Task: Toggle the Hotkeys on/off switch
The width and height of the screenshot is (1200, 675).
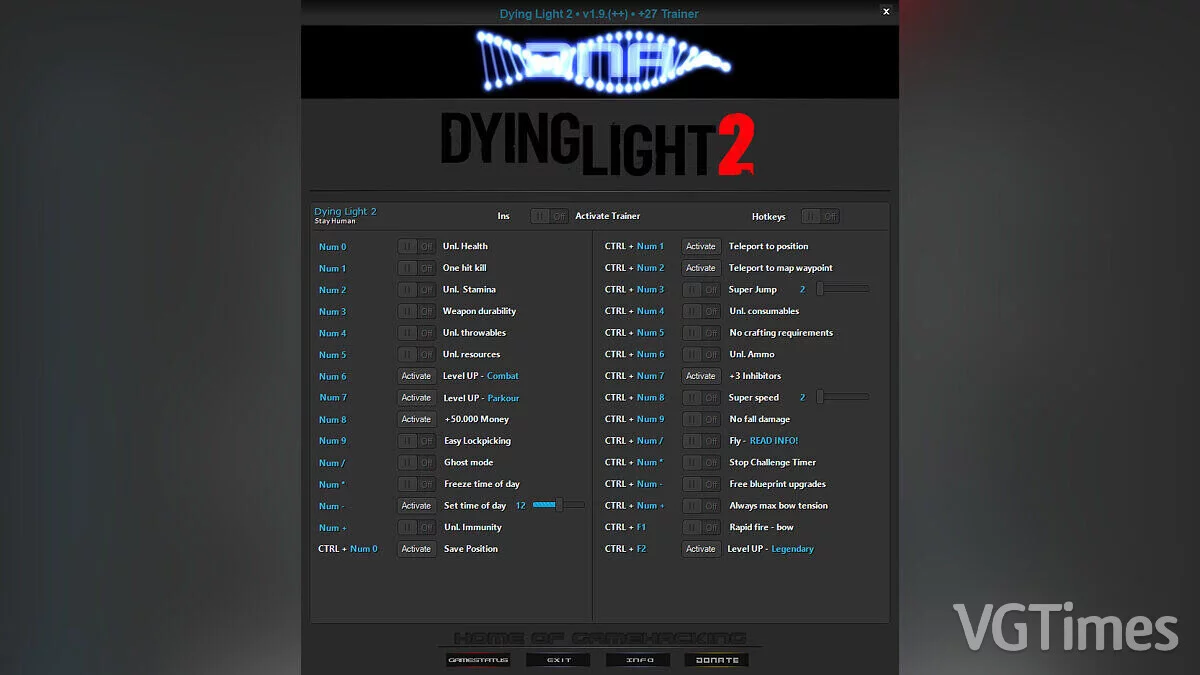Action: pyautogui.click(x=820, y=215)
